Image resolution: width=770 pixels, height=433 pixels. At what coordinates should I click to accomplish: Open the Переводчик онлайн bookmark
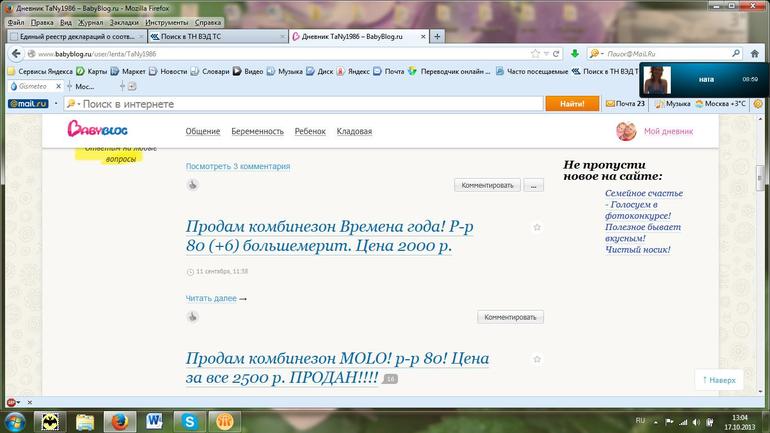449,71
